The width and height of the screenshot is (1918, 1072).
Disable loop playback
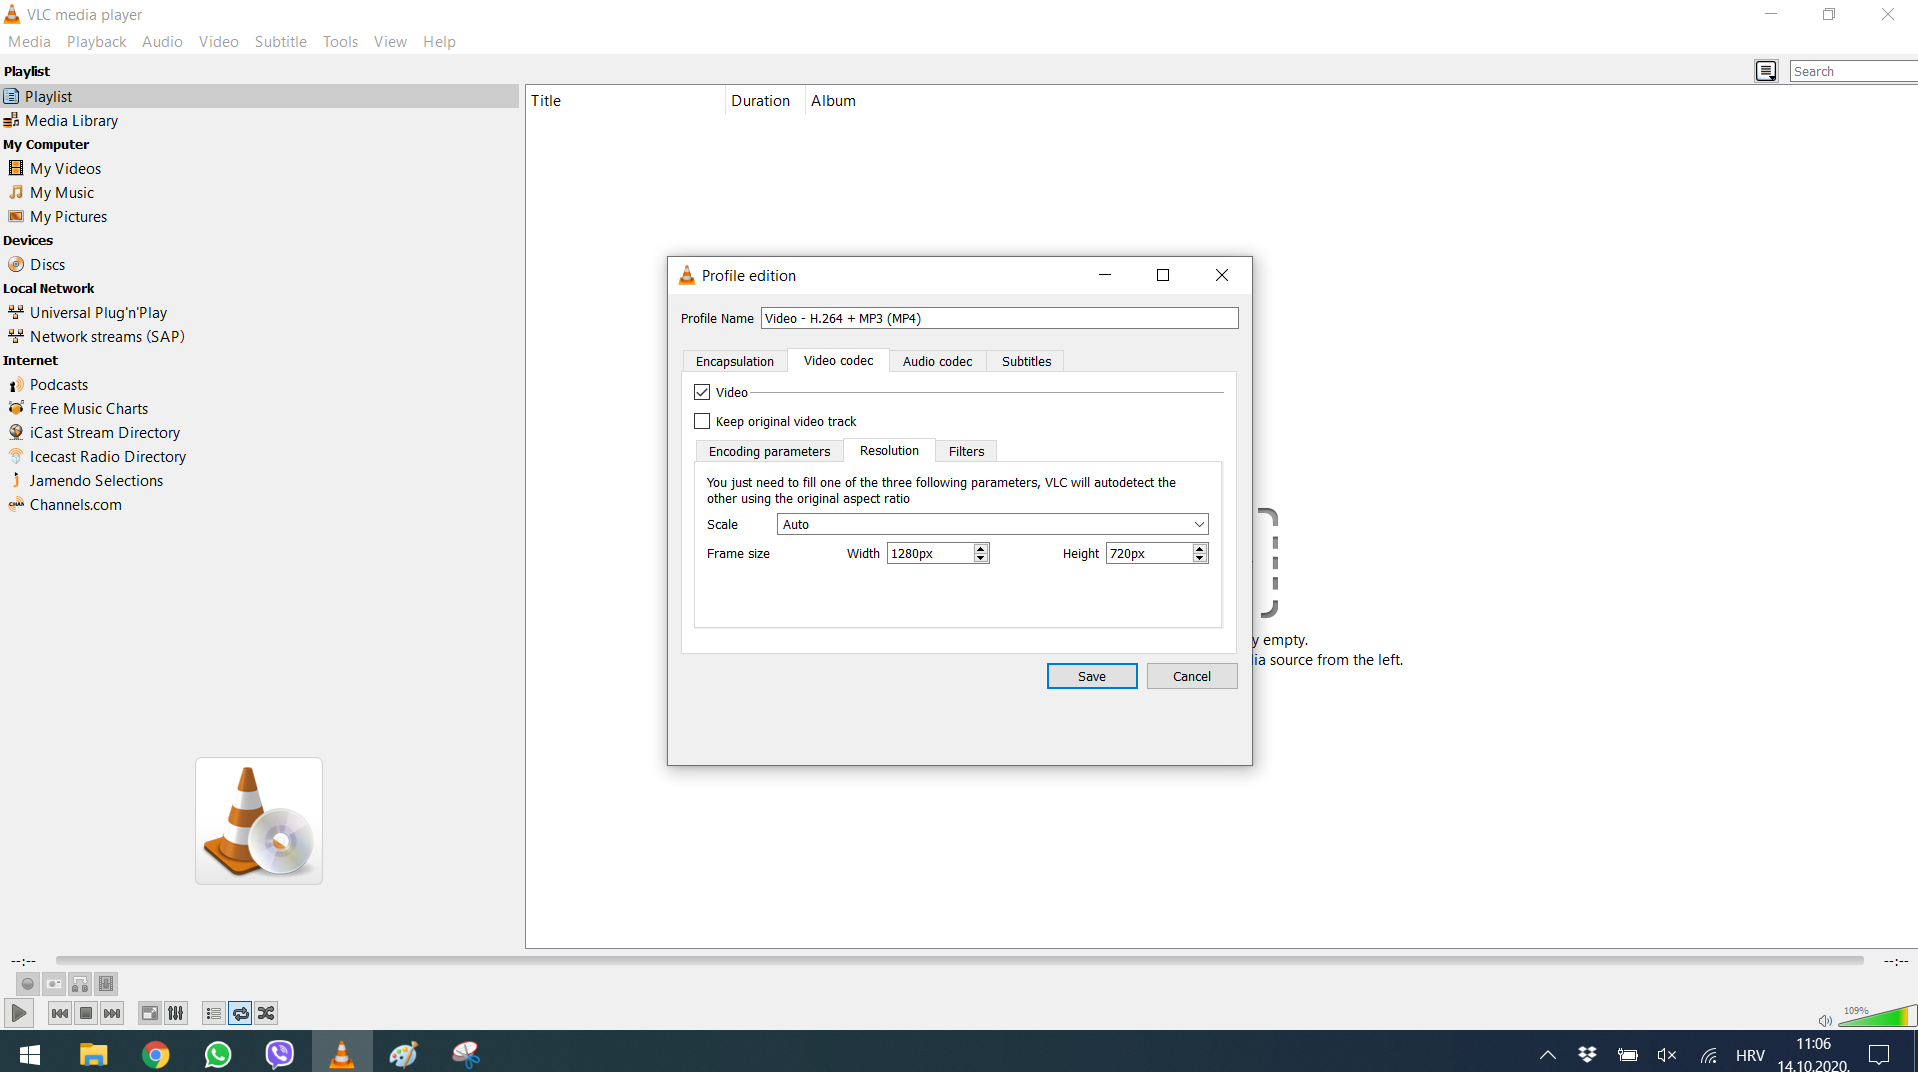point(240,1013)
